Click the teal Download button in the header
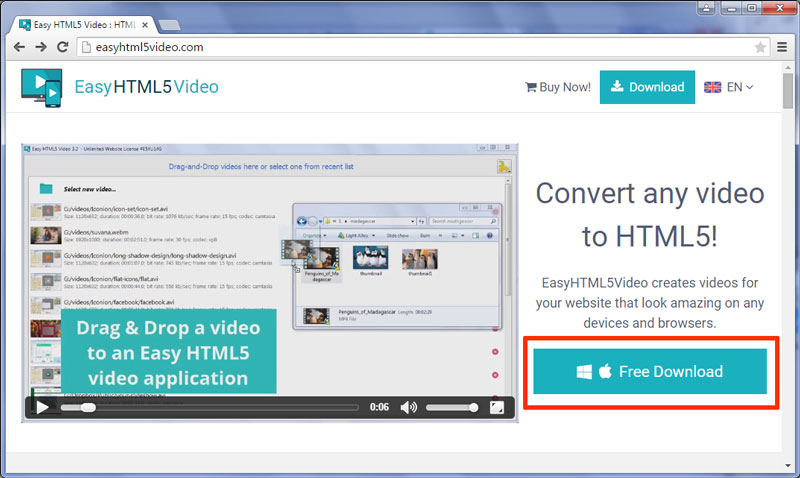Viewport: 800px width, 478px height. [x=647, y=87]
